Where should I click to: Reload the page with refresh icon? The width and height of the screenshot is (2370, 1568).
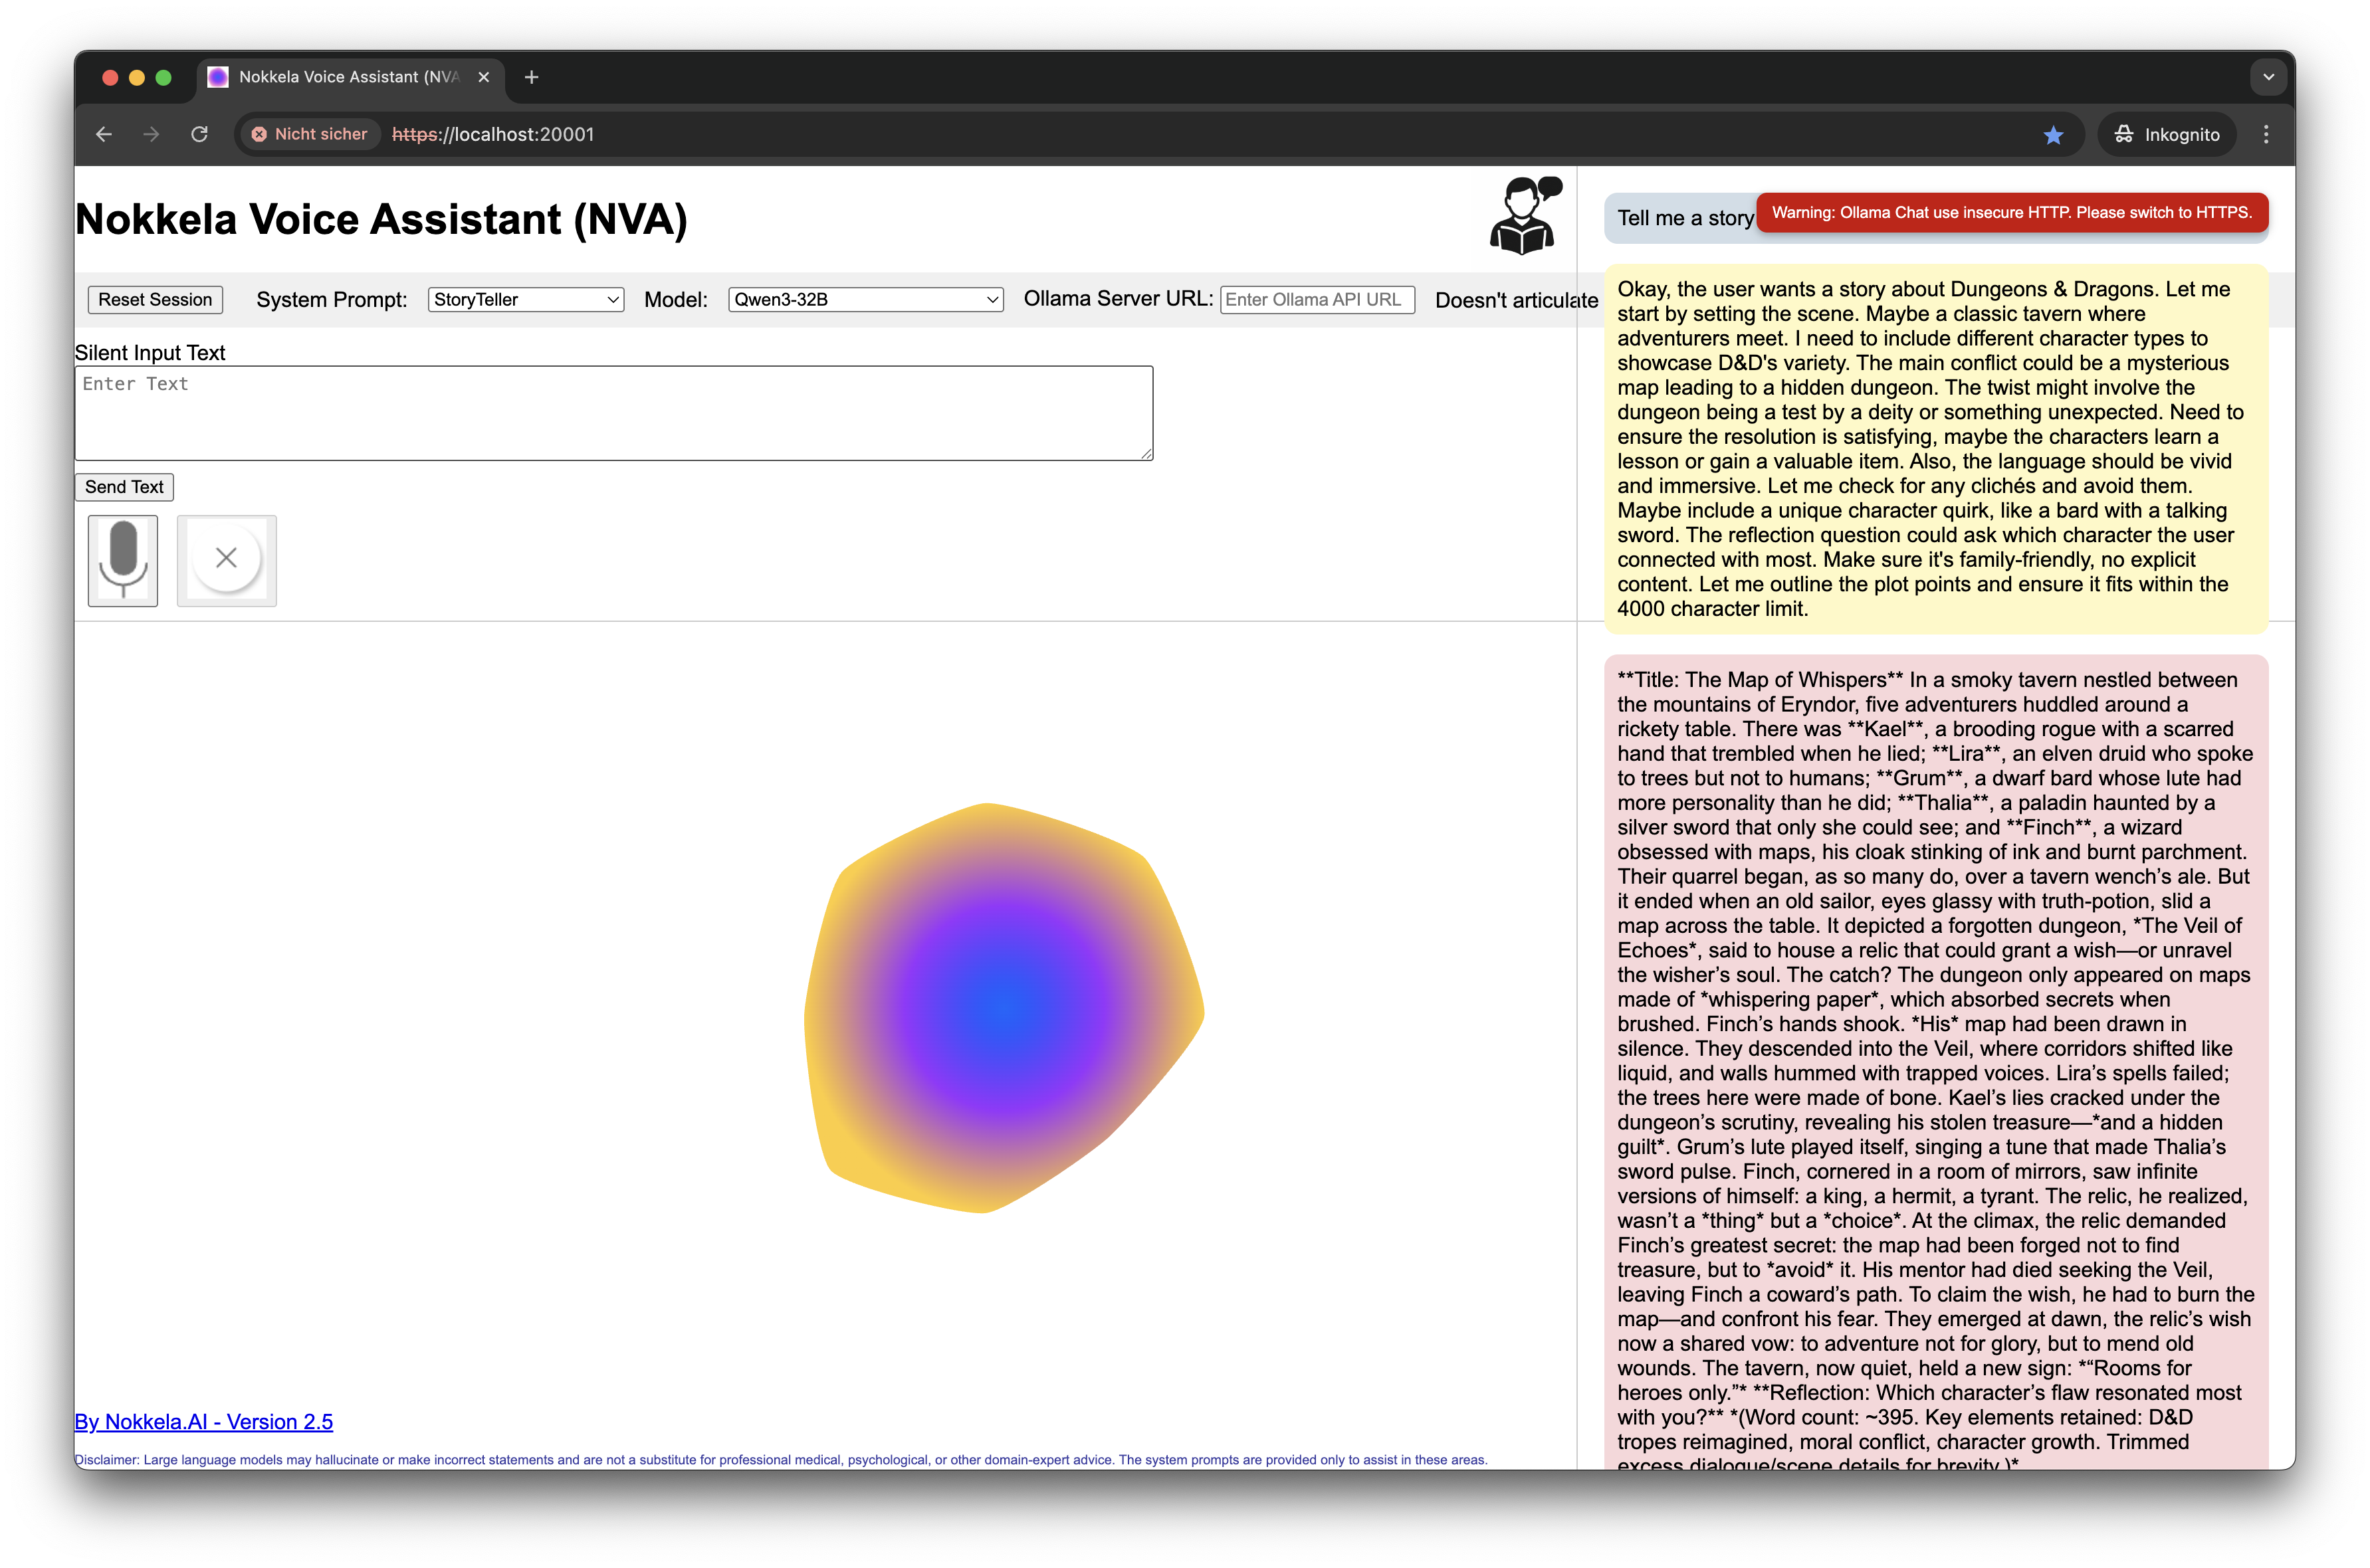[x=200, y=134]
